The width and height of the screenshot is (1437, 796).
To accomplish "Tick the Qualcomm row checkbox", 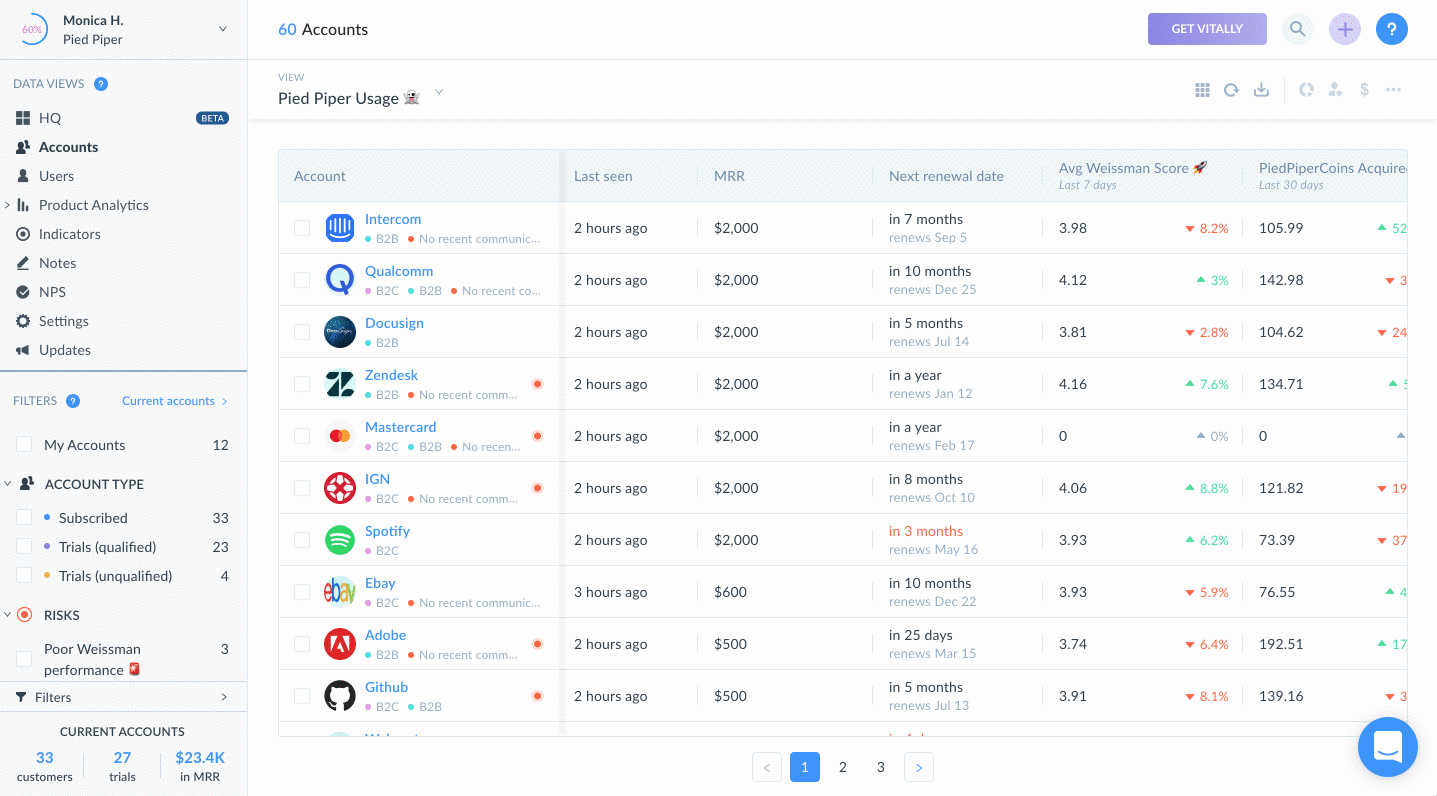I will [302, 280].
